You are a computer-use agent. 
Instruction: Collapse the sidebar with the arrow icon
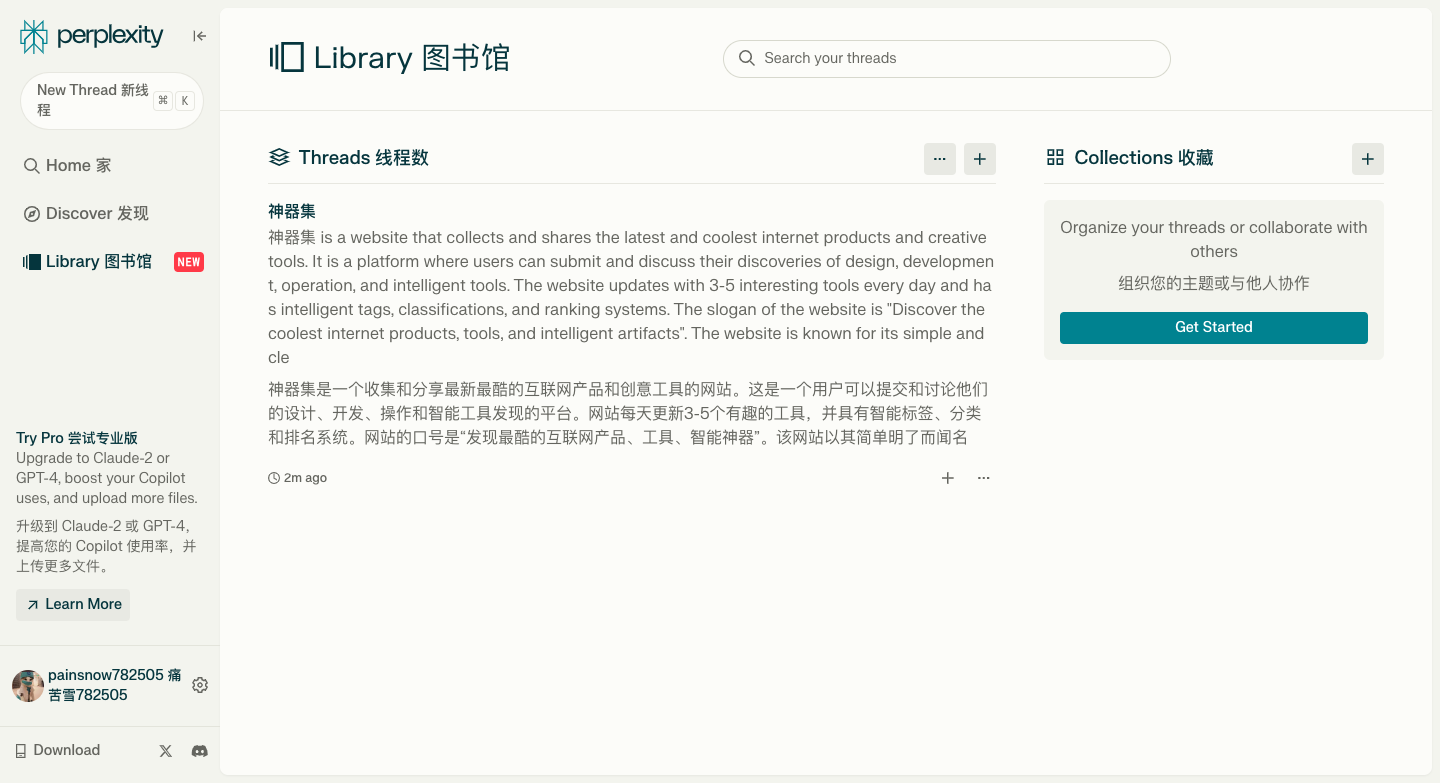coord(199,36)
